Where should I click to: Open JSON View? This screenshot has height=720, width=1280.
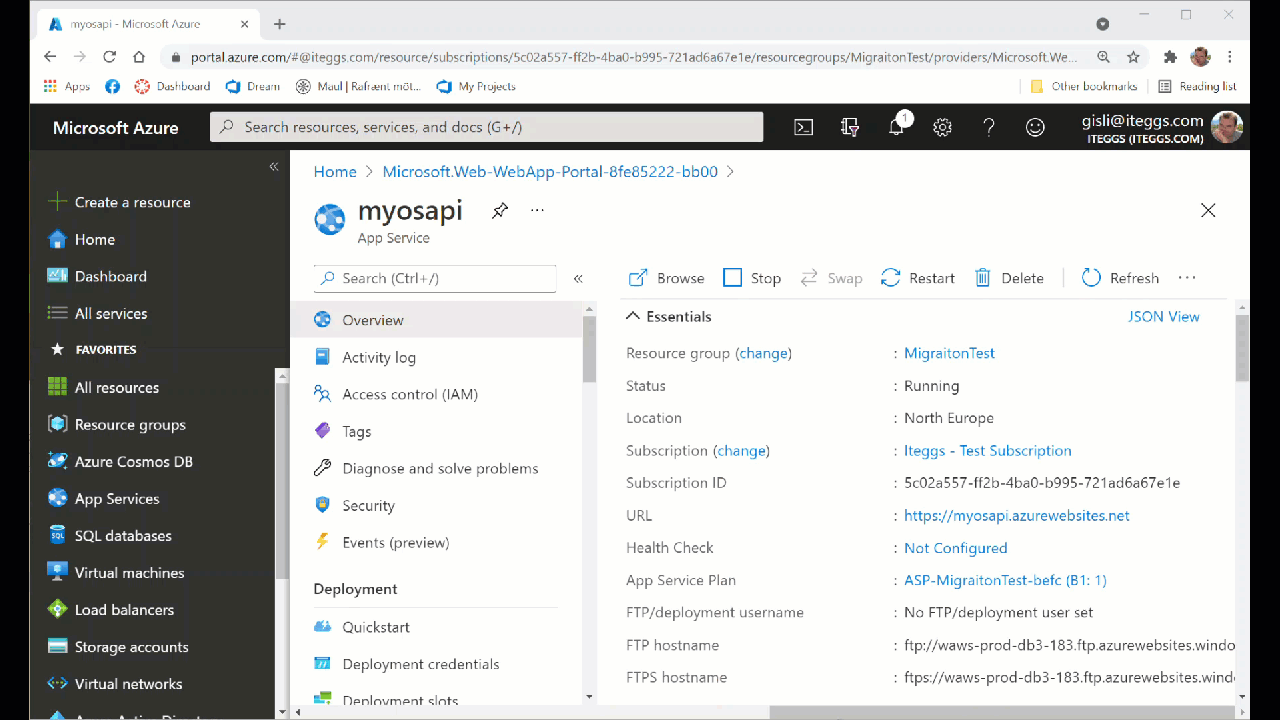(x=1164, y=316)
